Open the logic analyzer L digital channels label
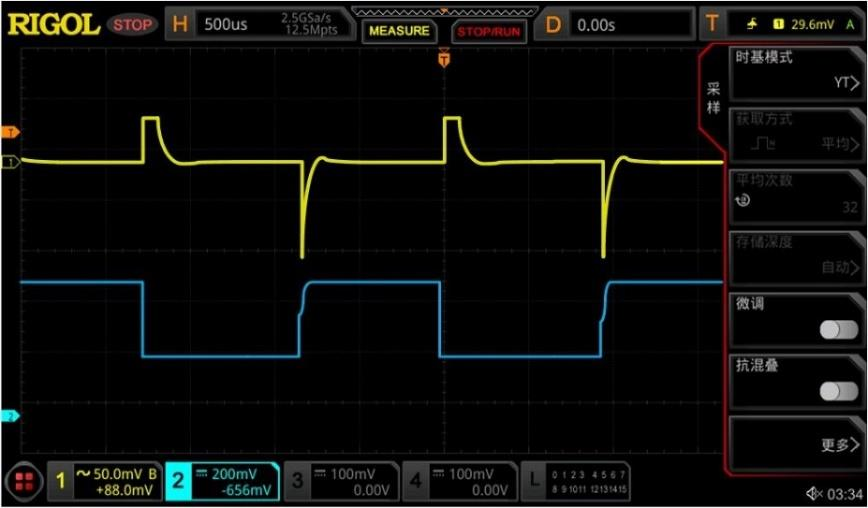Viewport: 868px width, 508px height. click(575, 481)
